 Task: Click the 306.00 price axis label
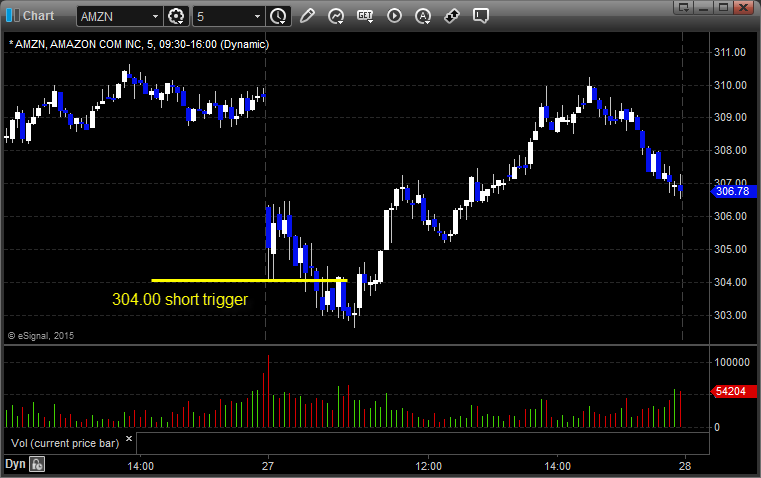pos(730,216)
